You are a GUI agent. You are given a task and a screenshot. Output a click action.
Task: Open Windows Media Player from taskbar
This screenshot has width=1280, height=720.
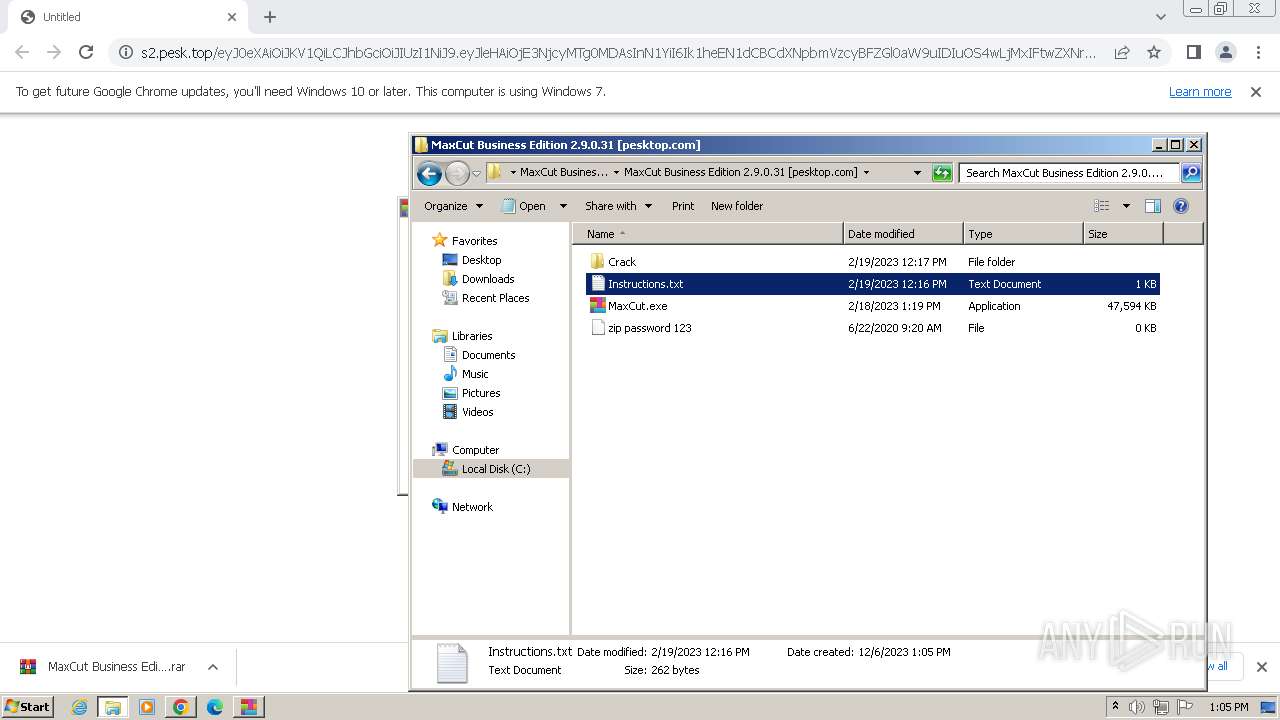(146, 707)
